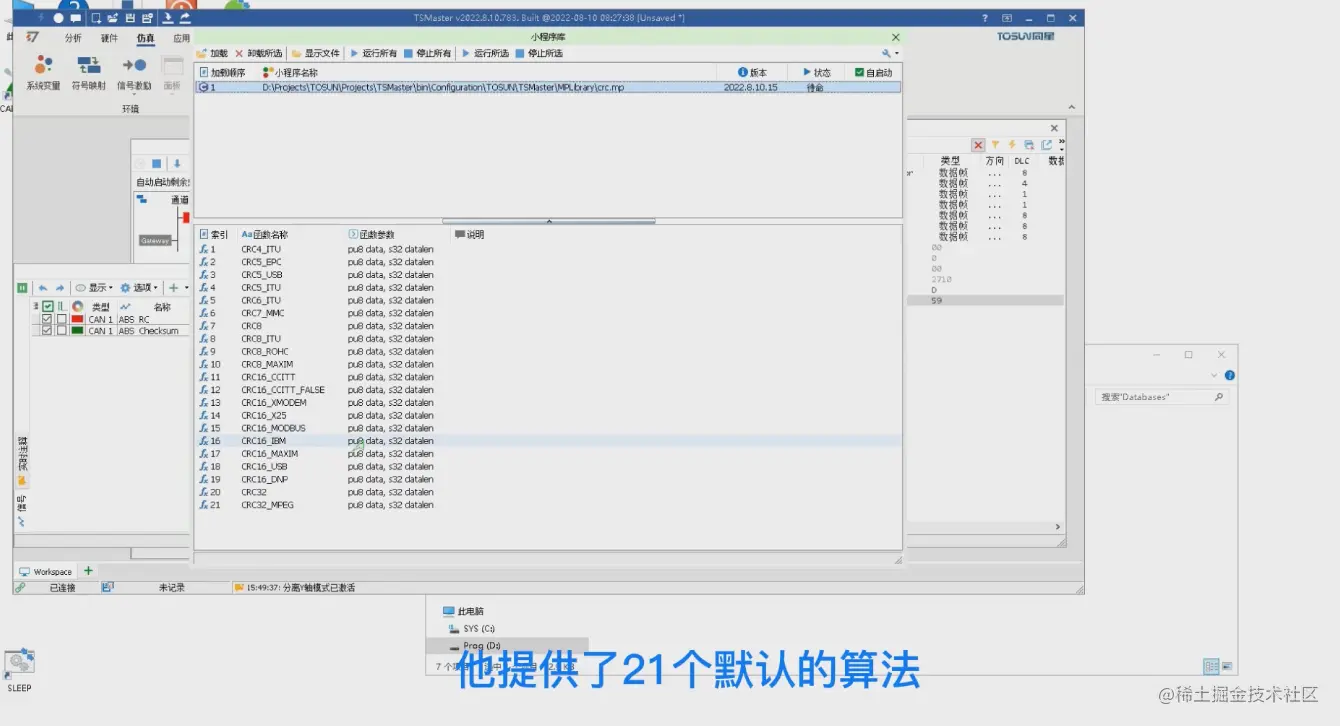Open the 选项 options dropdown
The image size is (1340, 726).
click(x=141, y=288)
